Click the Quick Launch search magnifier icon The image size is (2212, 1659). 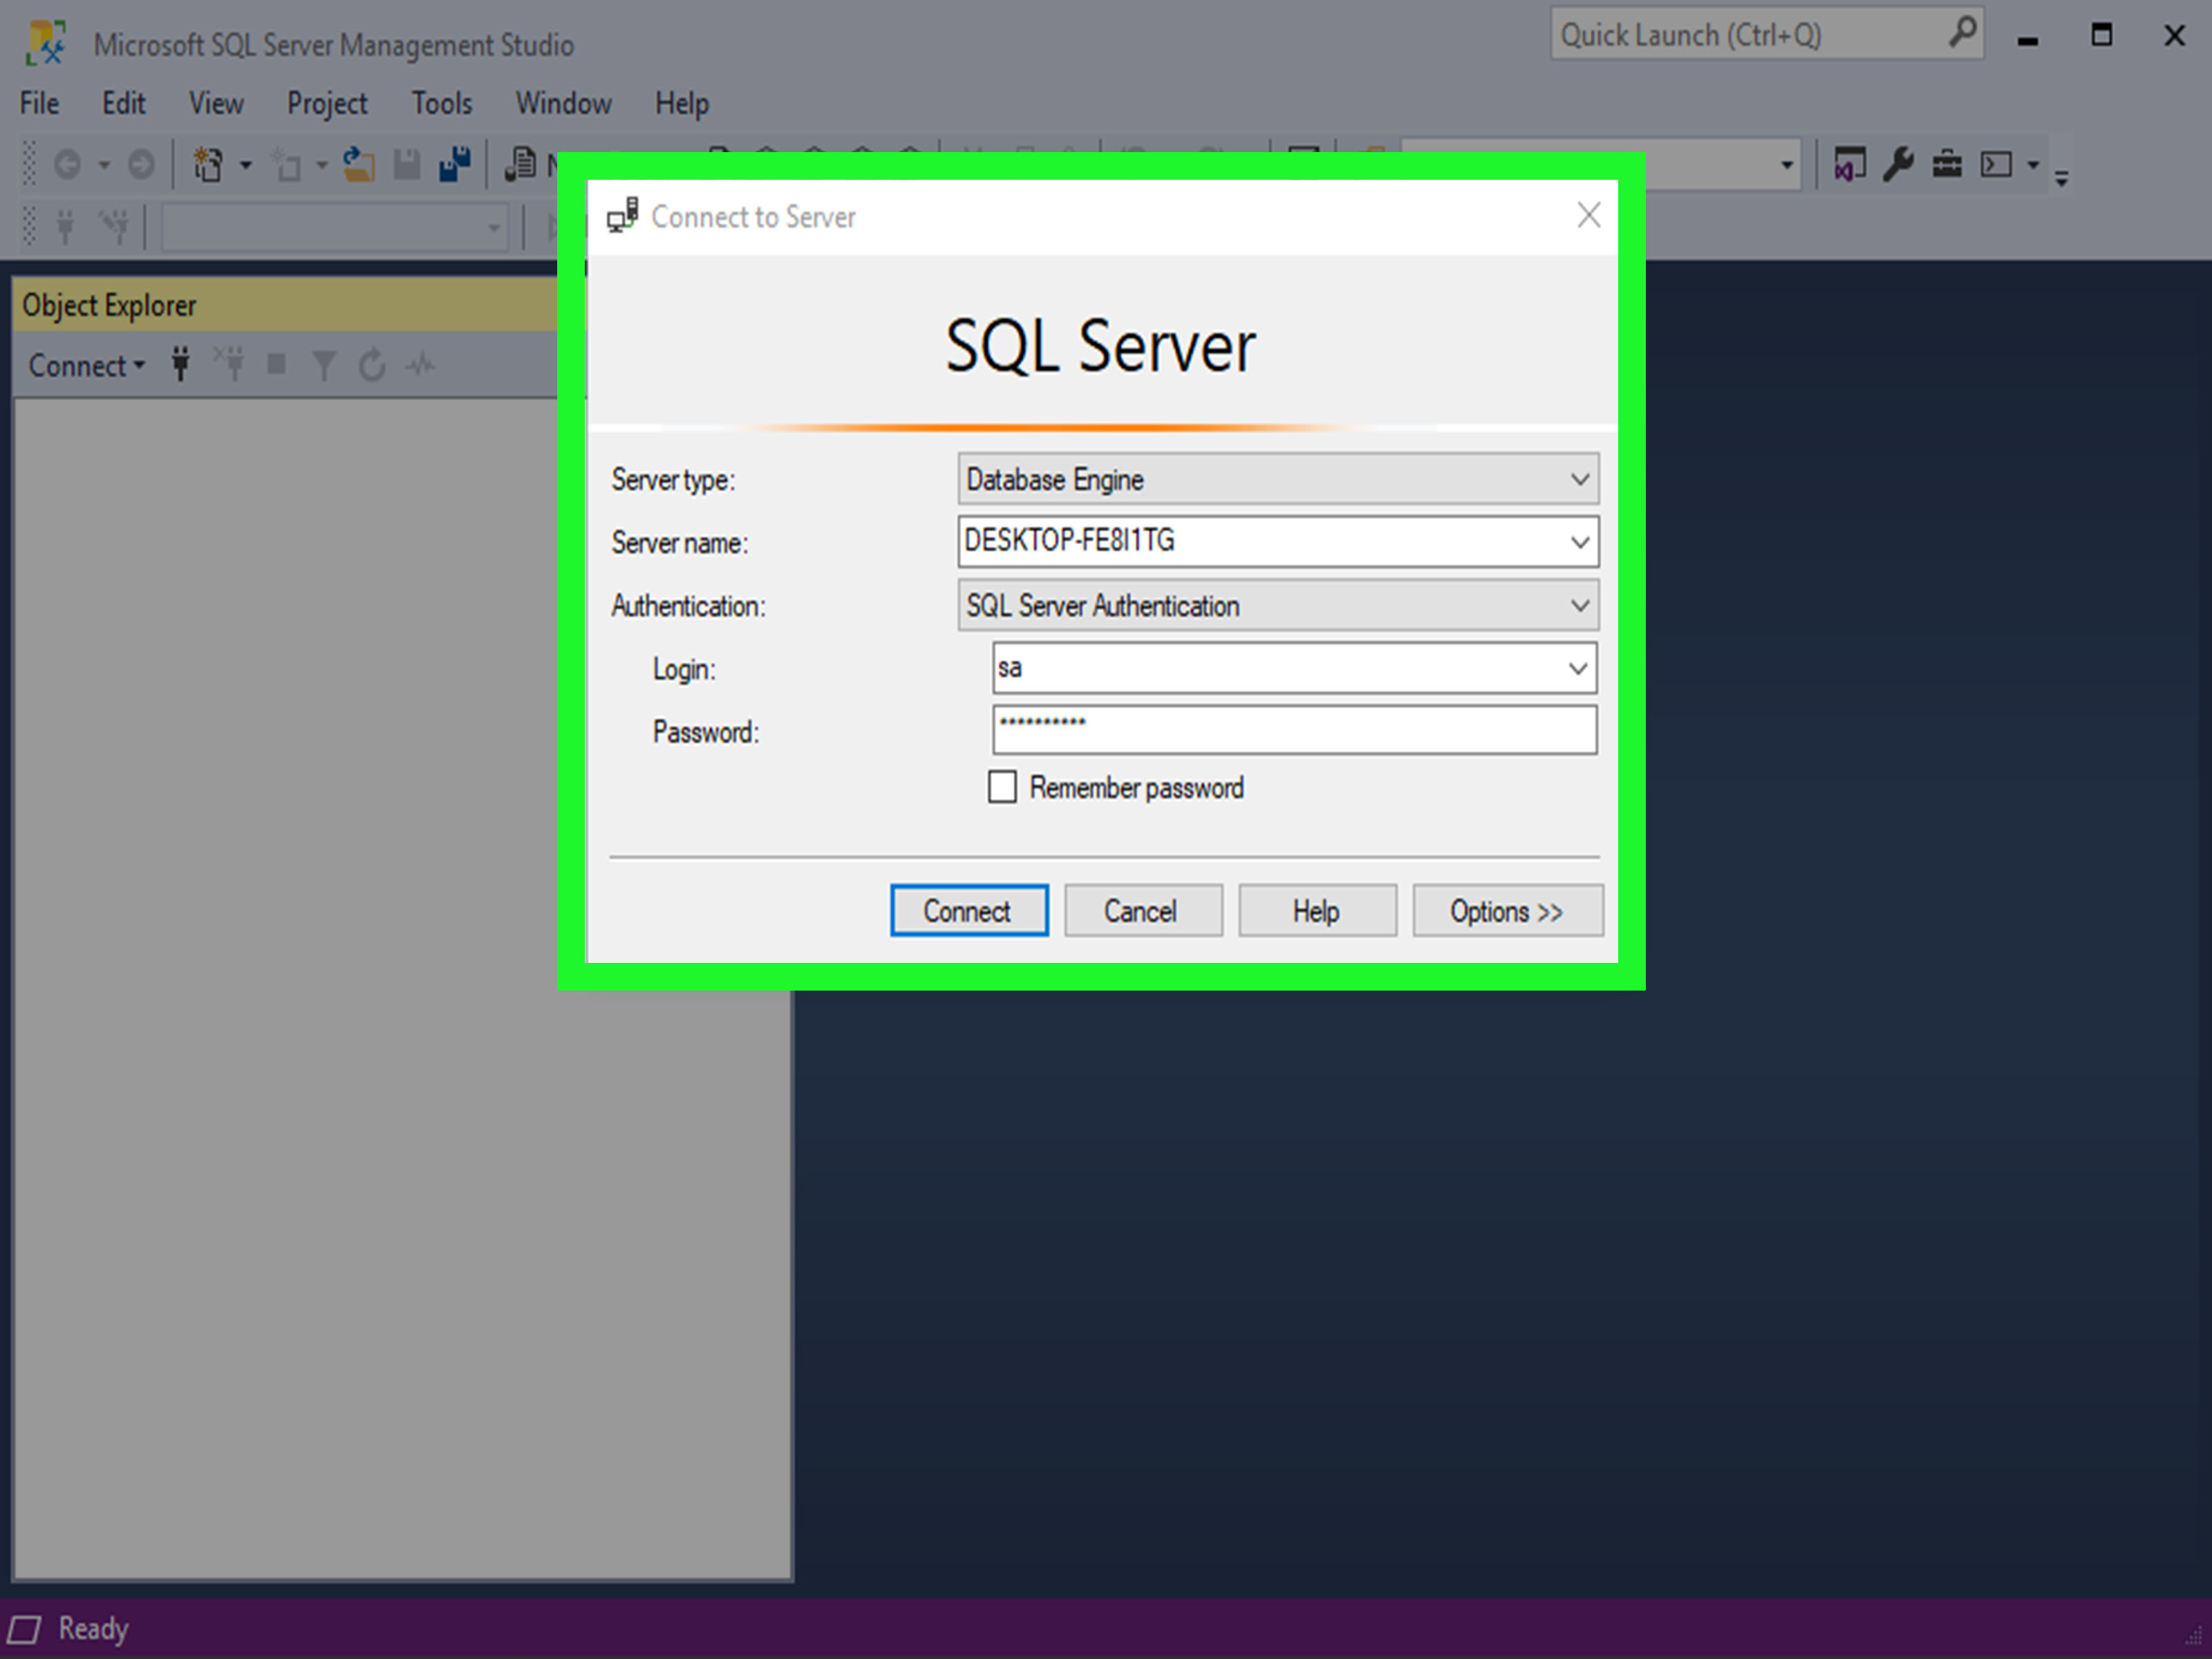1963,33
